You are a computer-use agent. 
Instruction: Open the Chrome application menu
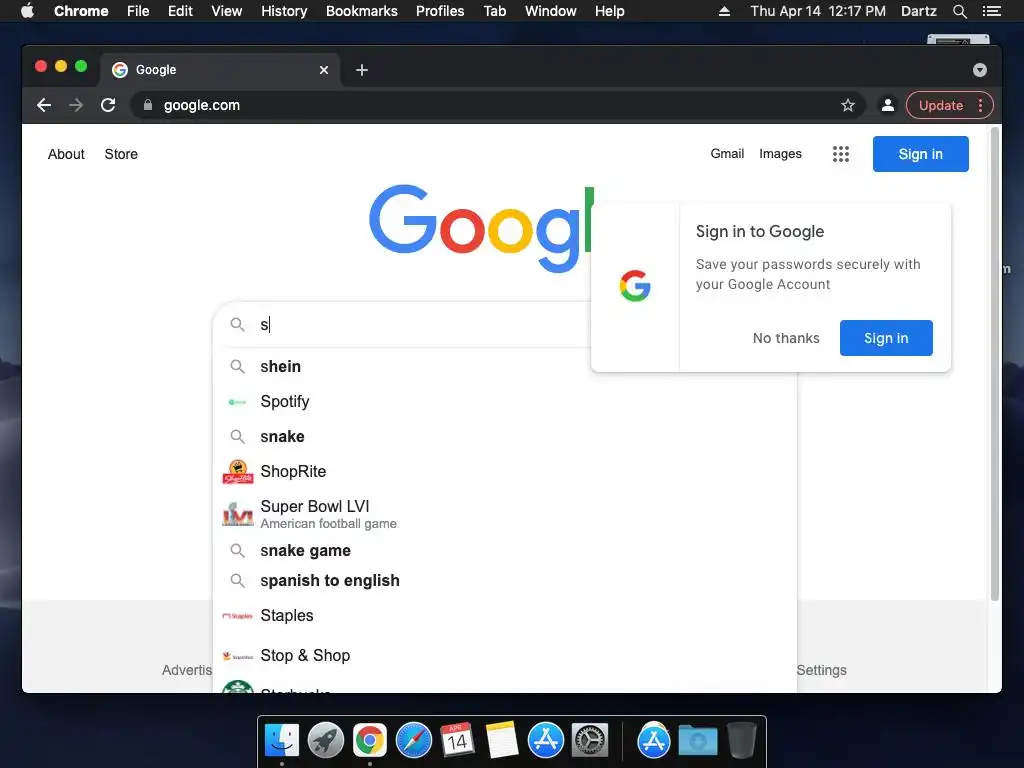[81, 11]
